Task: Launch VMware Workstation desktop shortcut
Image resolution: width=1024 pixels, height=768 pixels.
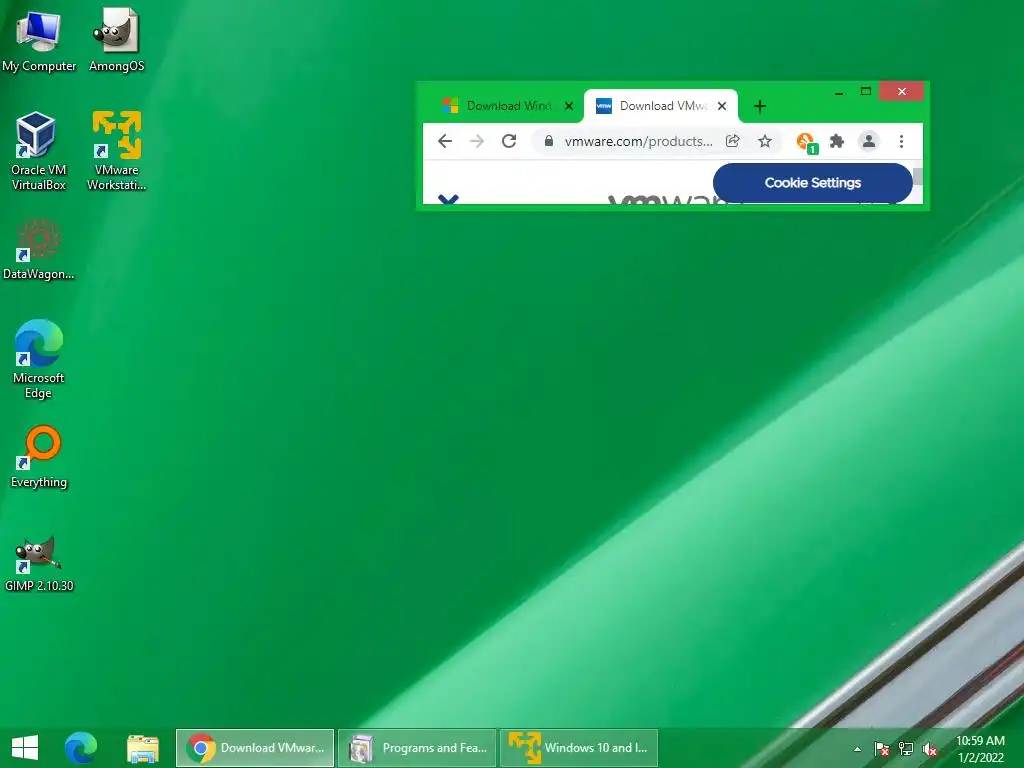Action: click(x=116, y=151)
